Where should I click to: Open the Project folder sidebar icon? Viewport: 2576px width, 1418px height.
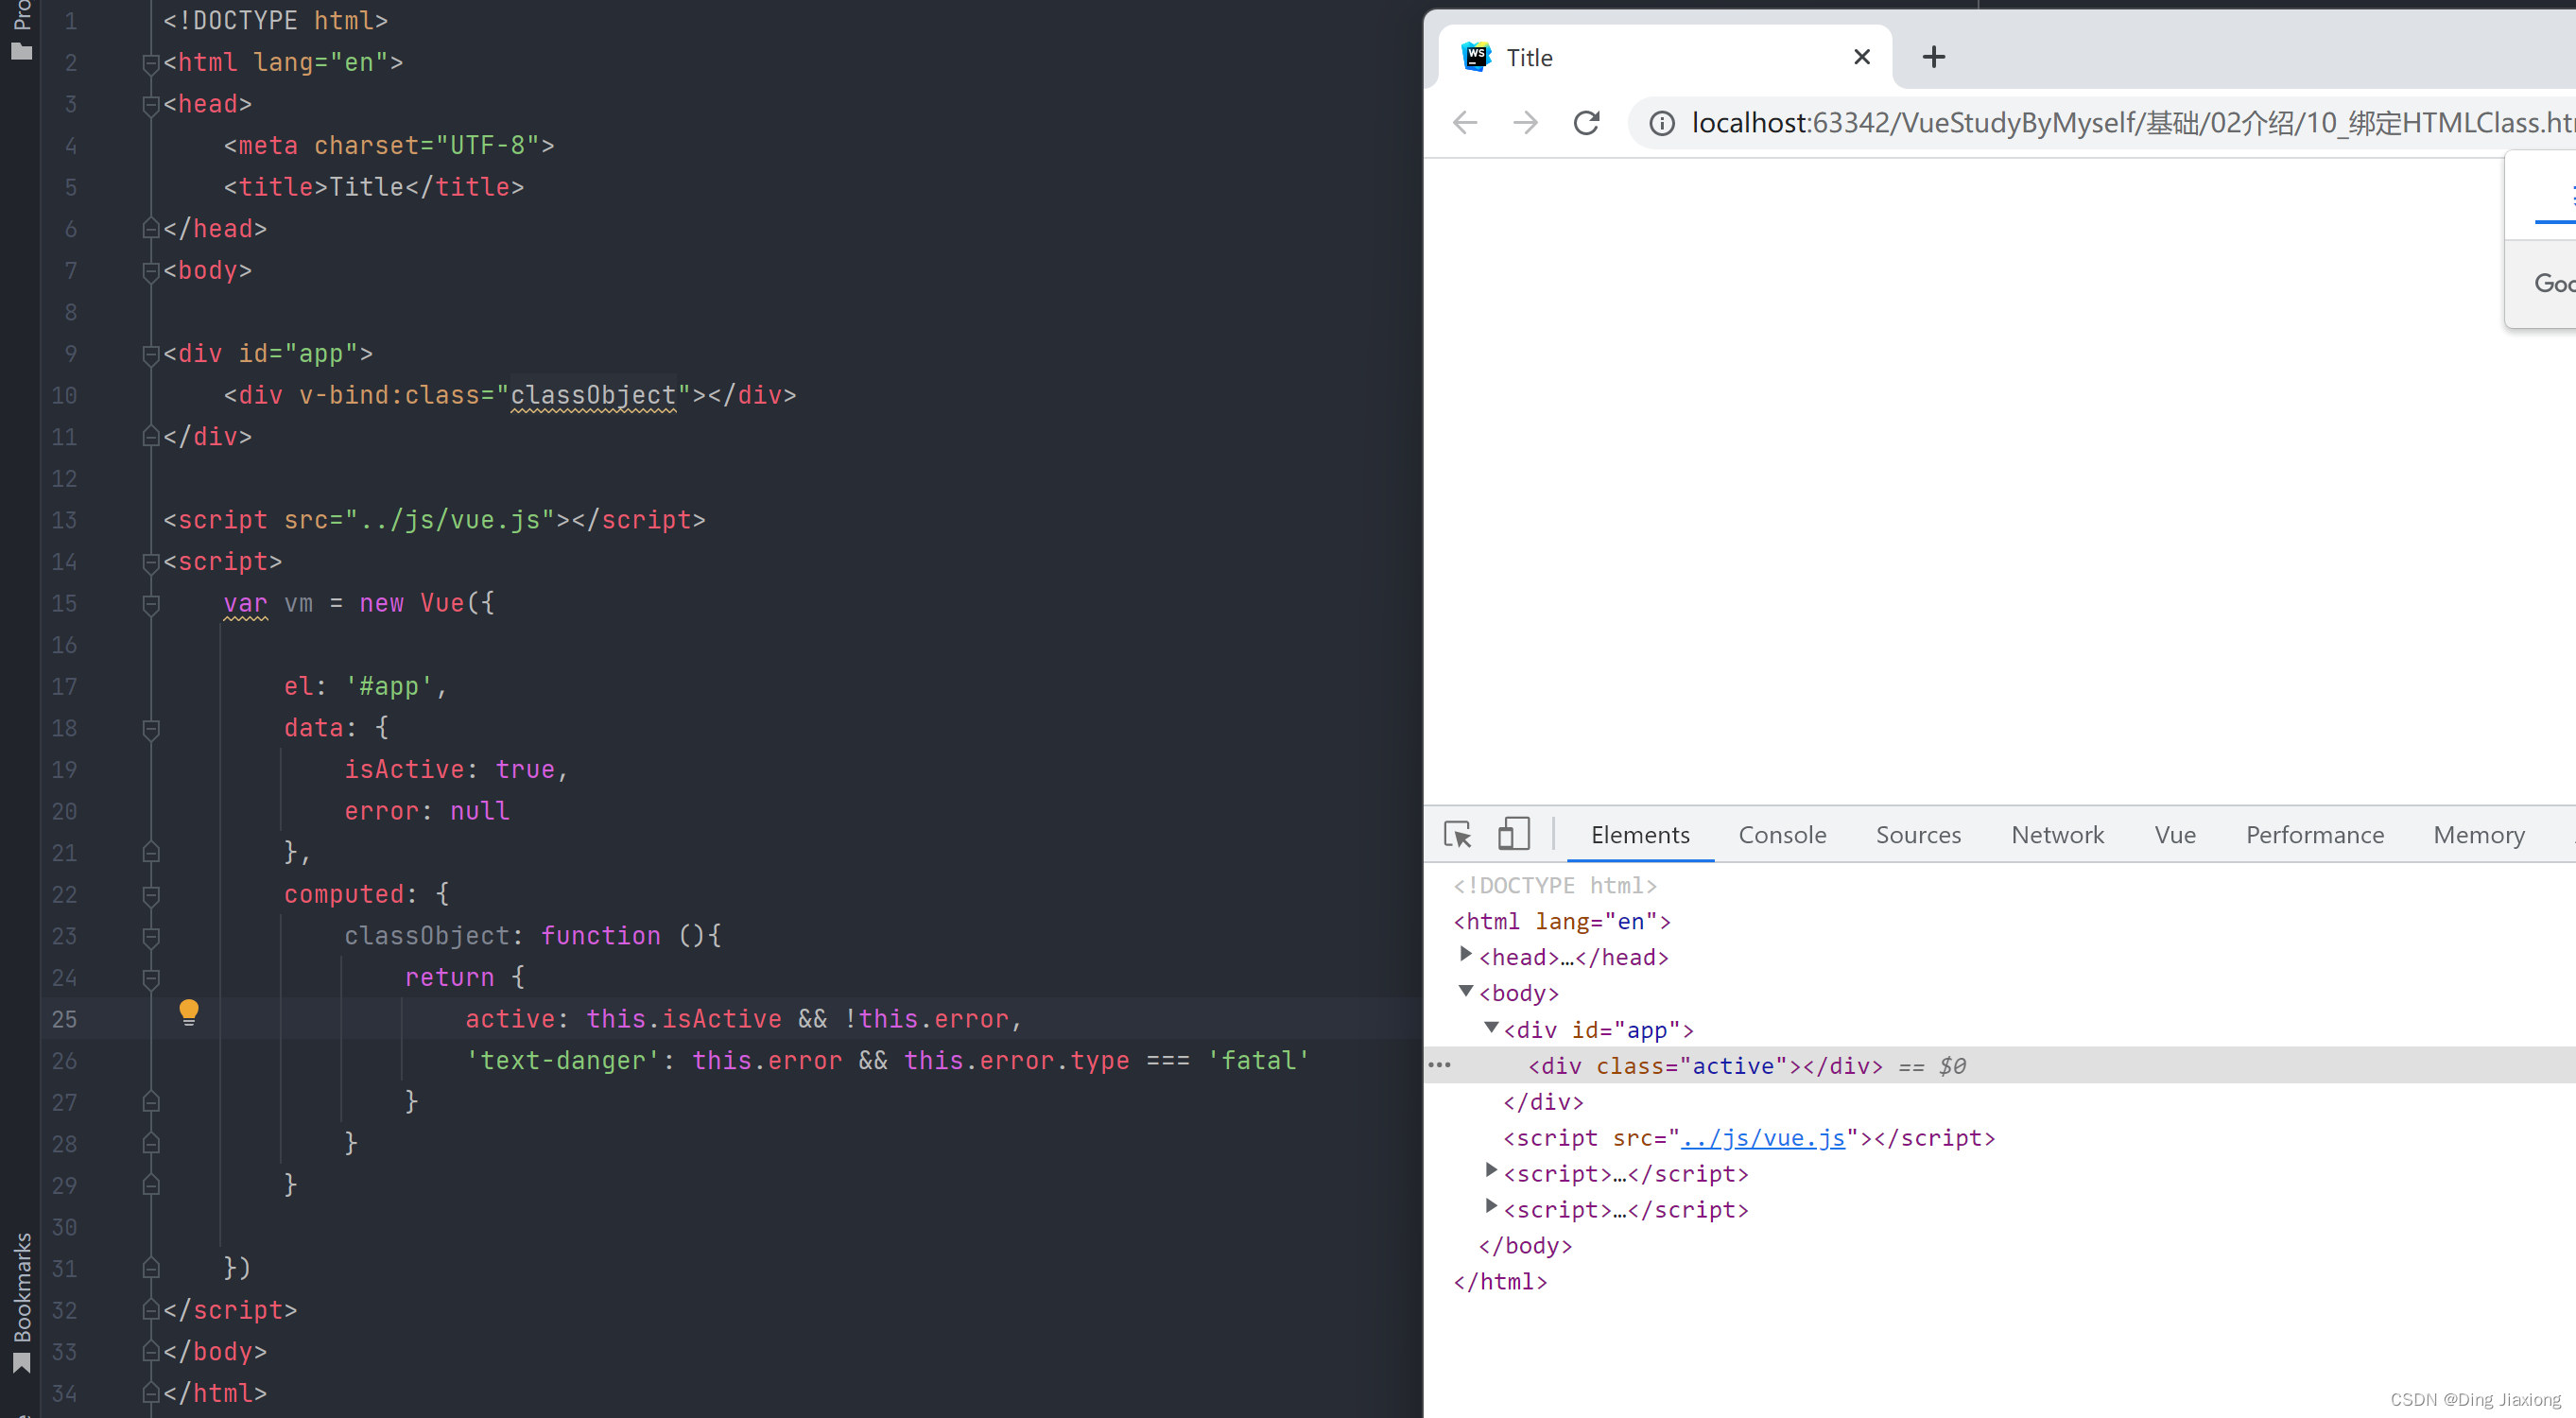[21, 51]
